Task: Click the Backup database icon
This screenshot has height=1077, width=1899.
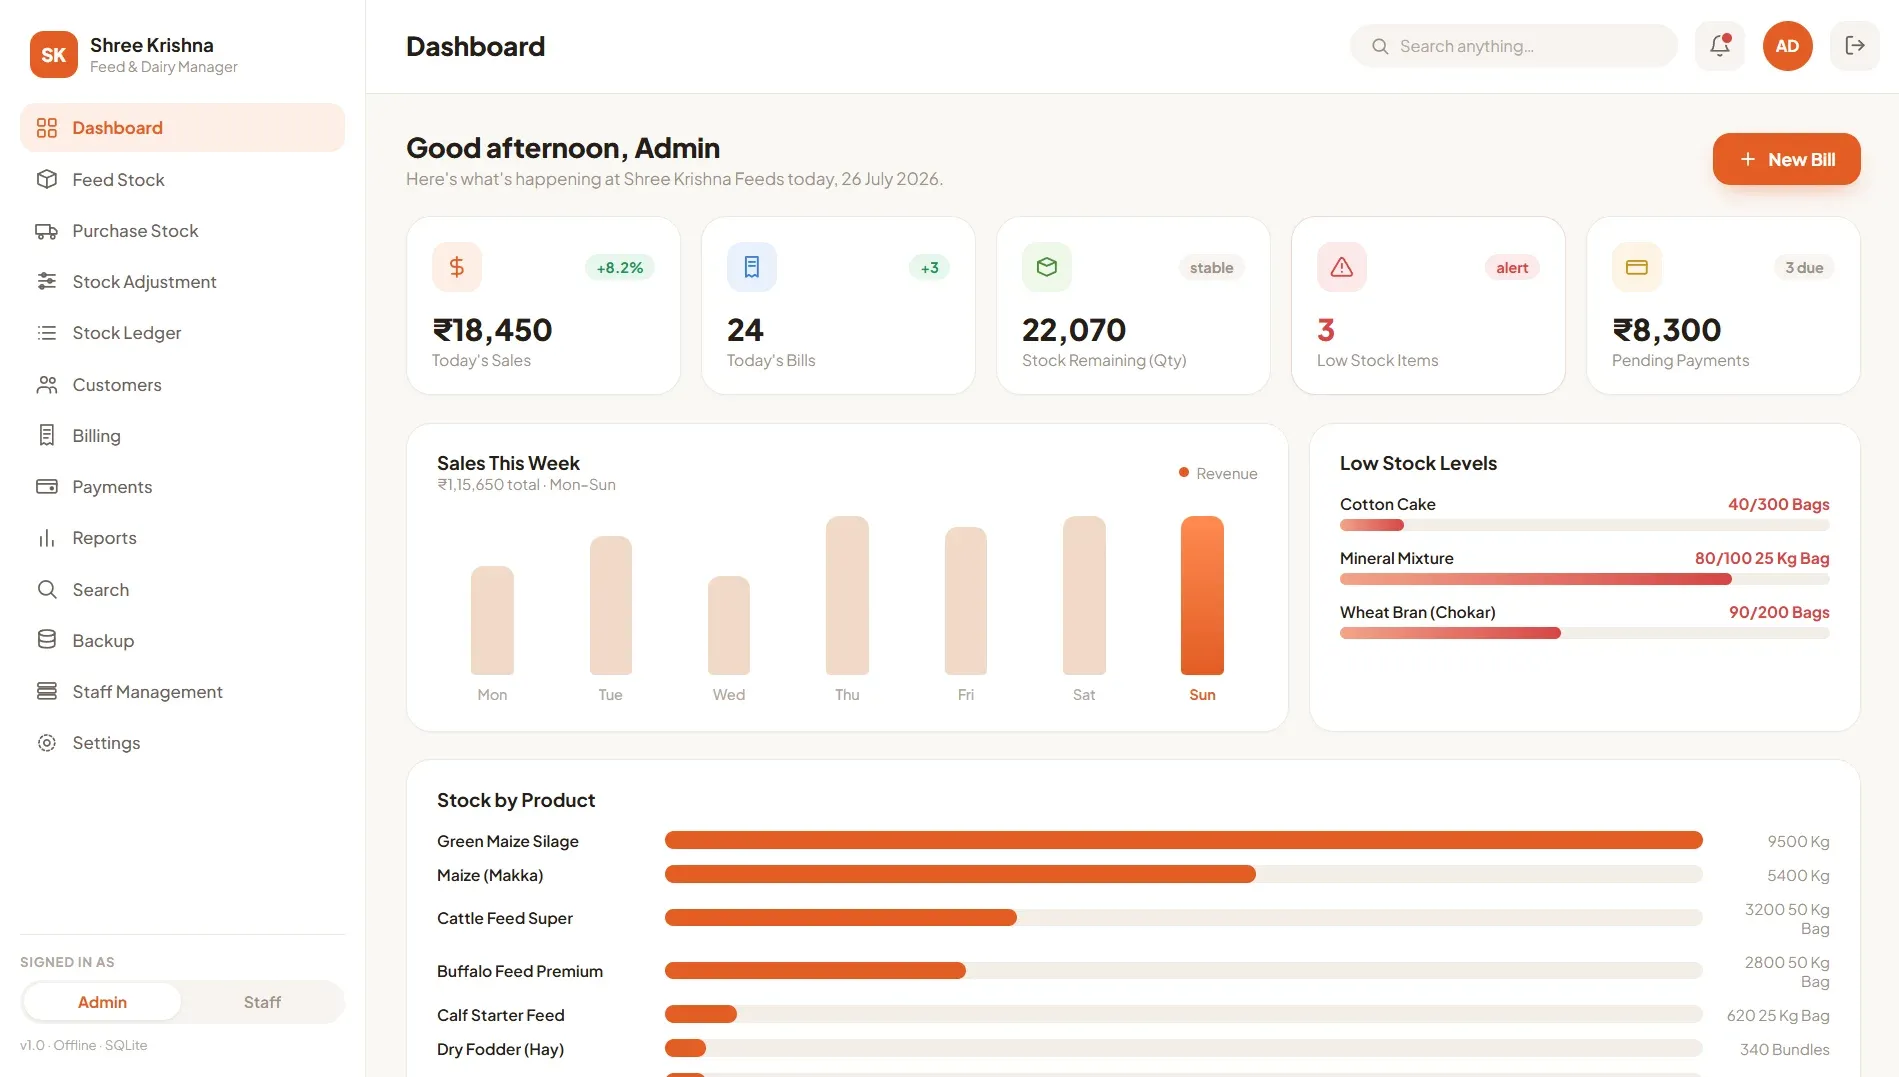Action: (47, 640)
